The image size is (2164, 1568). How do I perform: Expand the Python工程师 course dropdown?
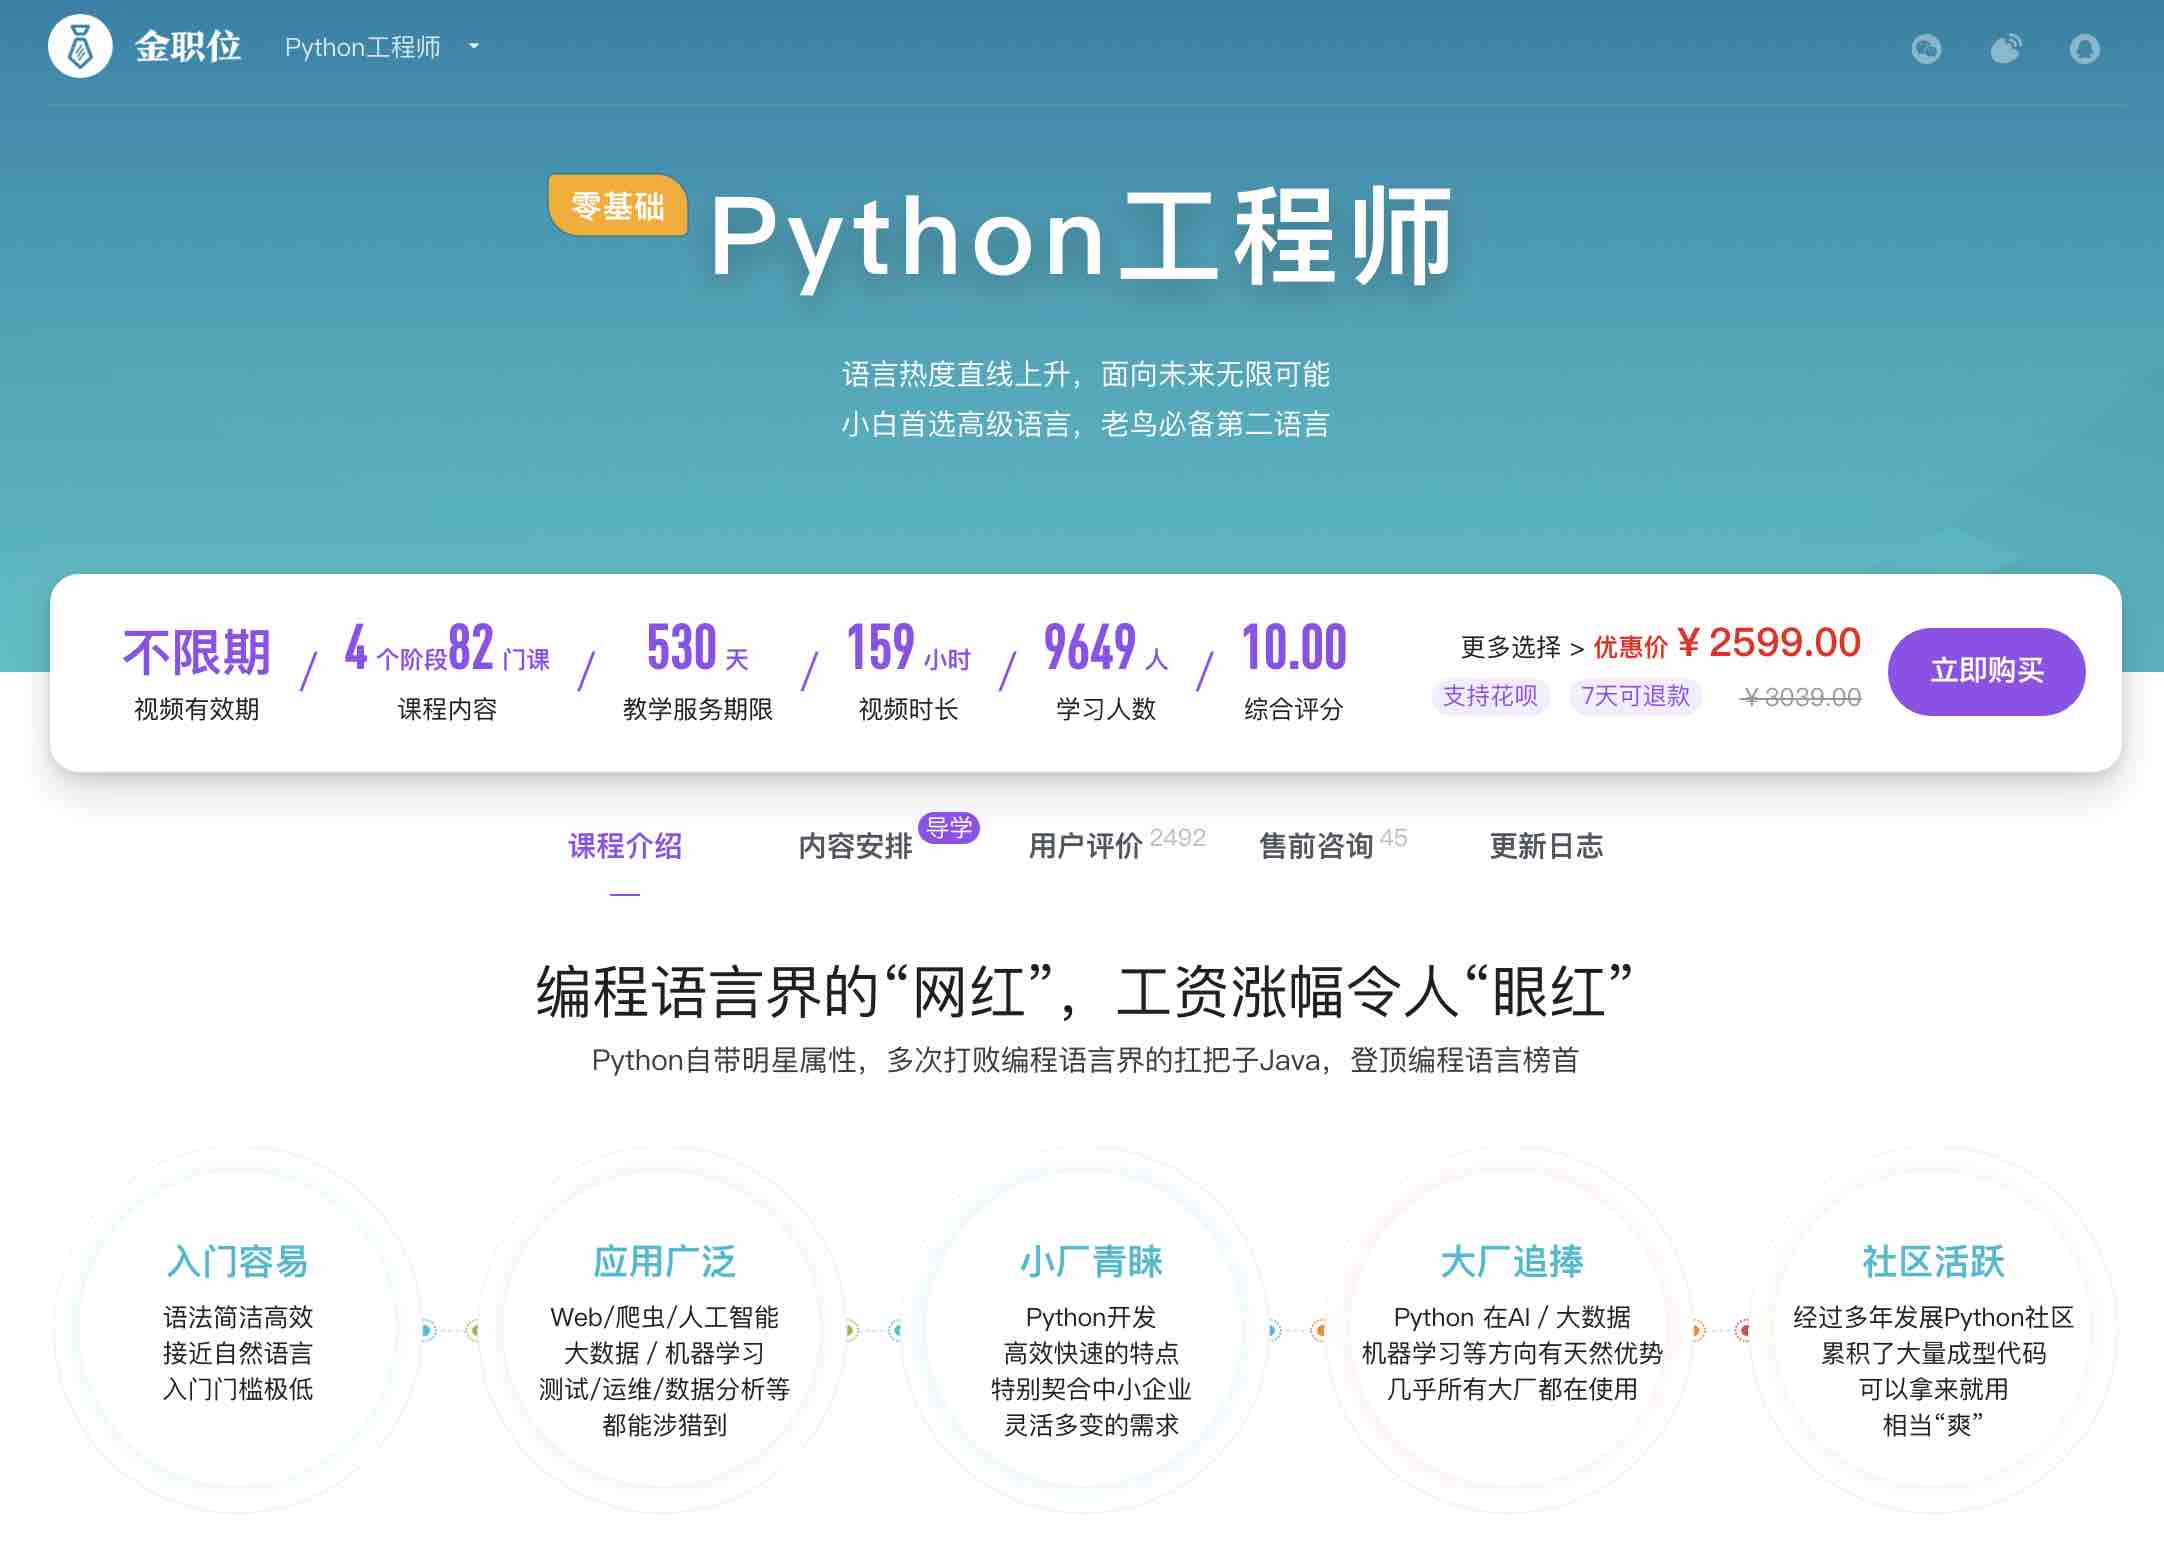[382, 47]
